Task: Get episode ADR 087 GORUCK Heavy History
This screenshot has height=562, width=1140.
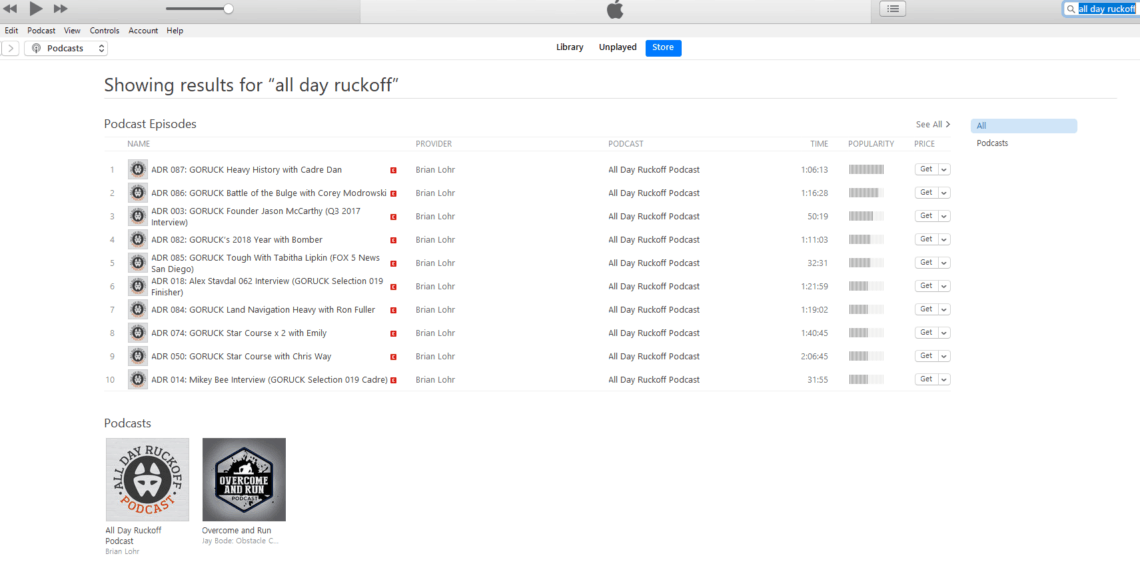Action: point(926,169)
